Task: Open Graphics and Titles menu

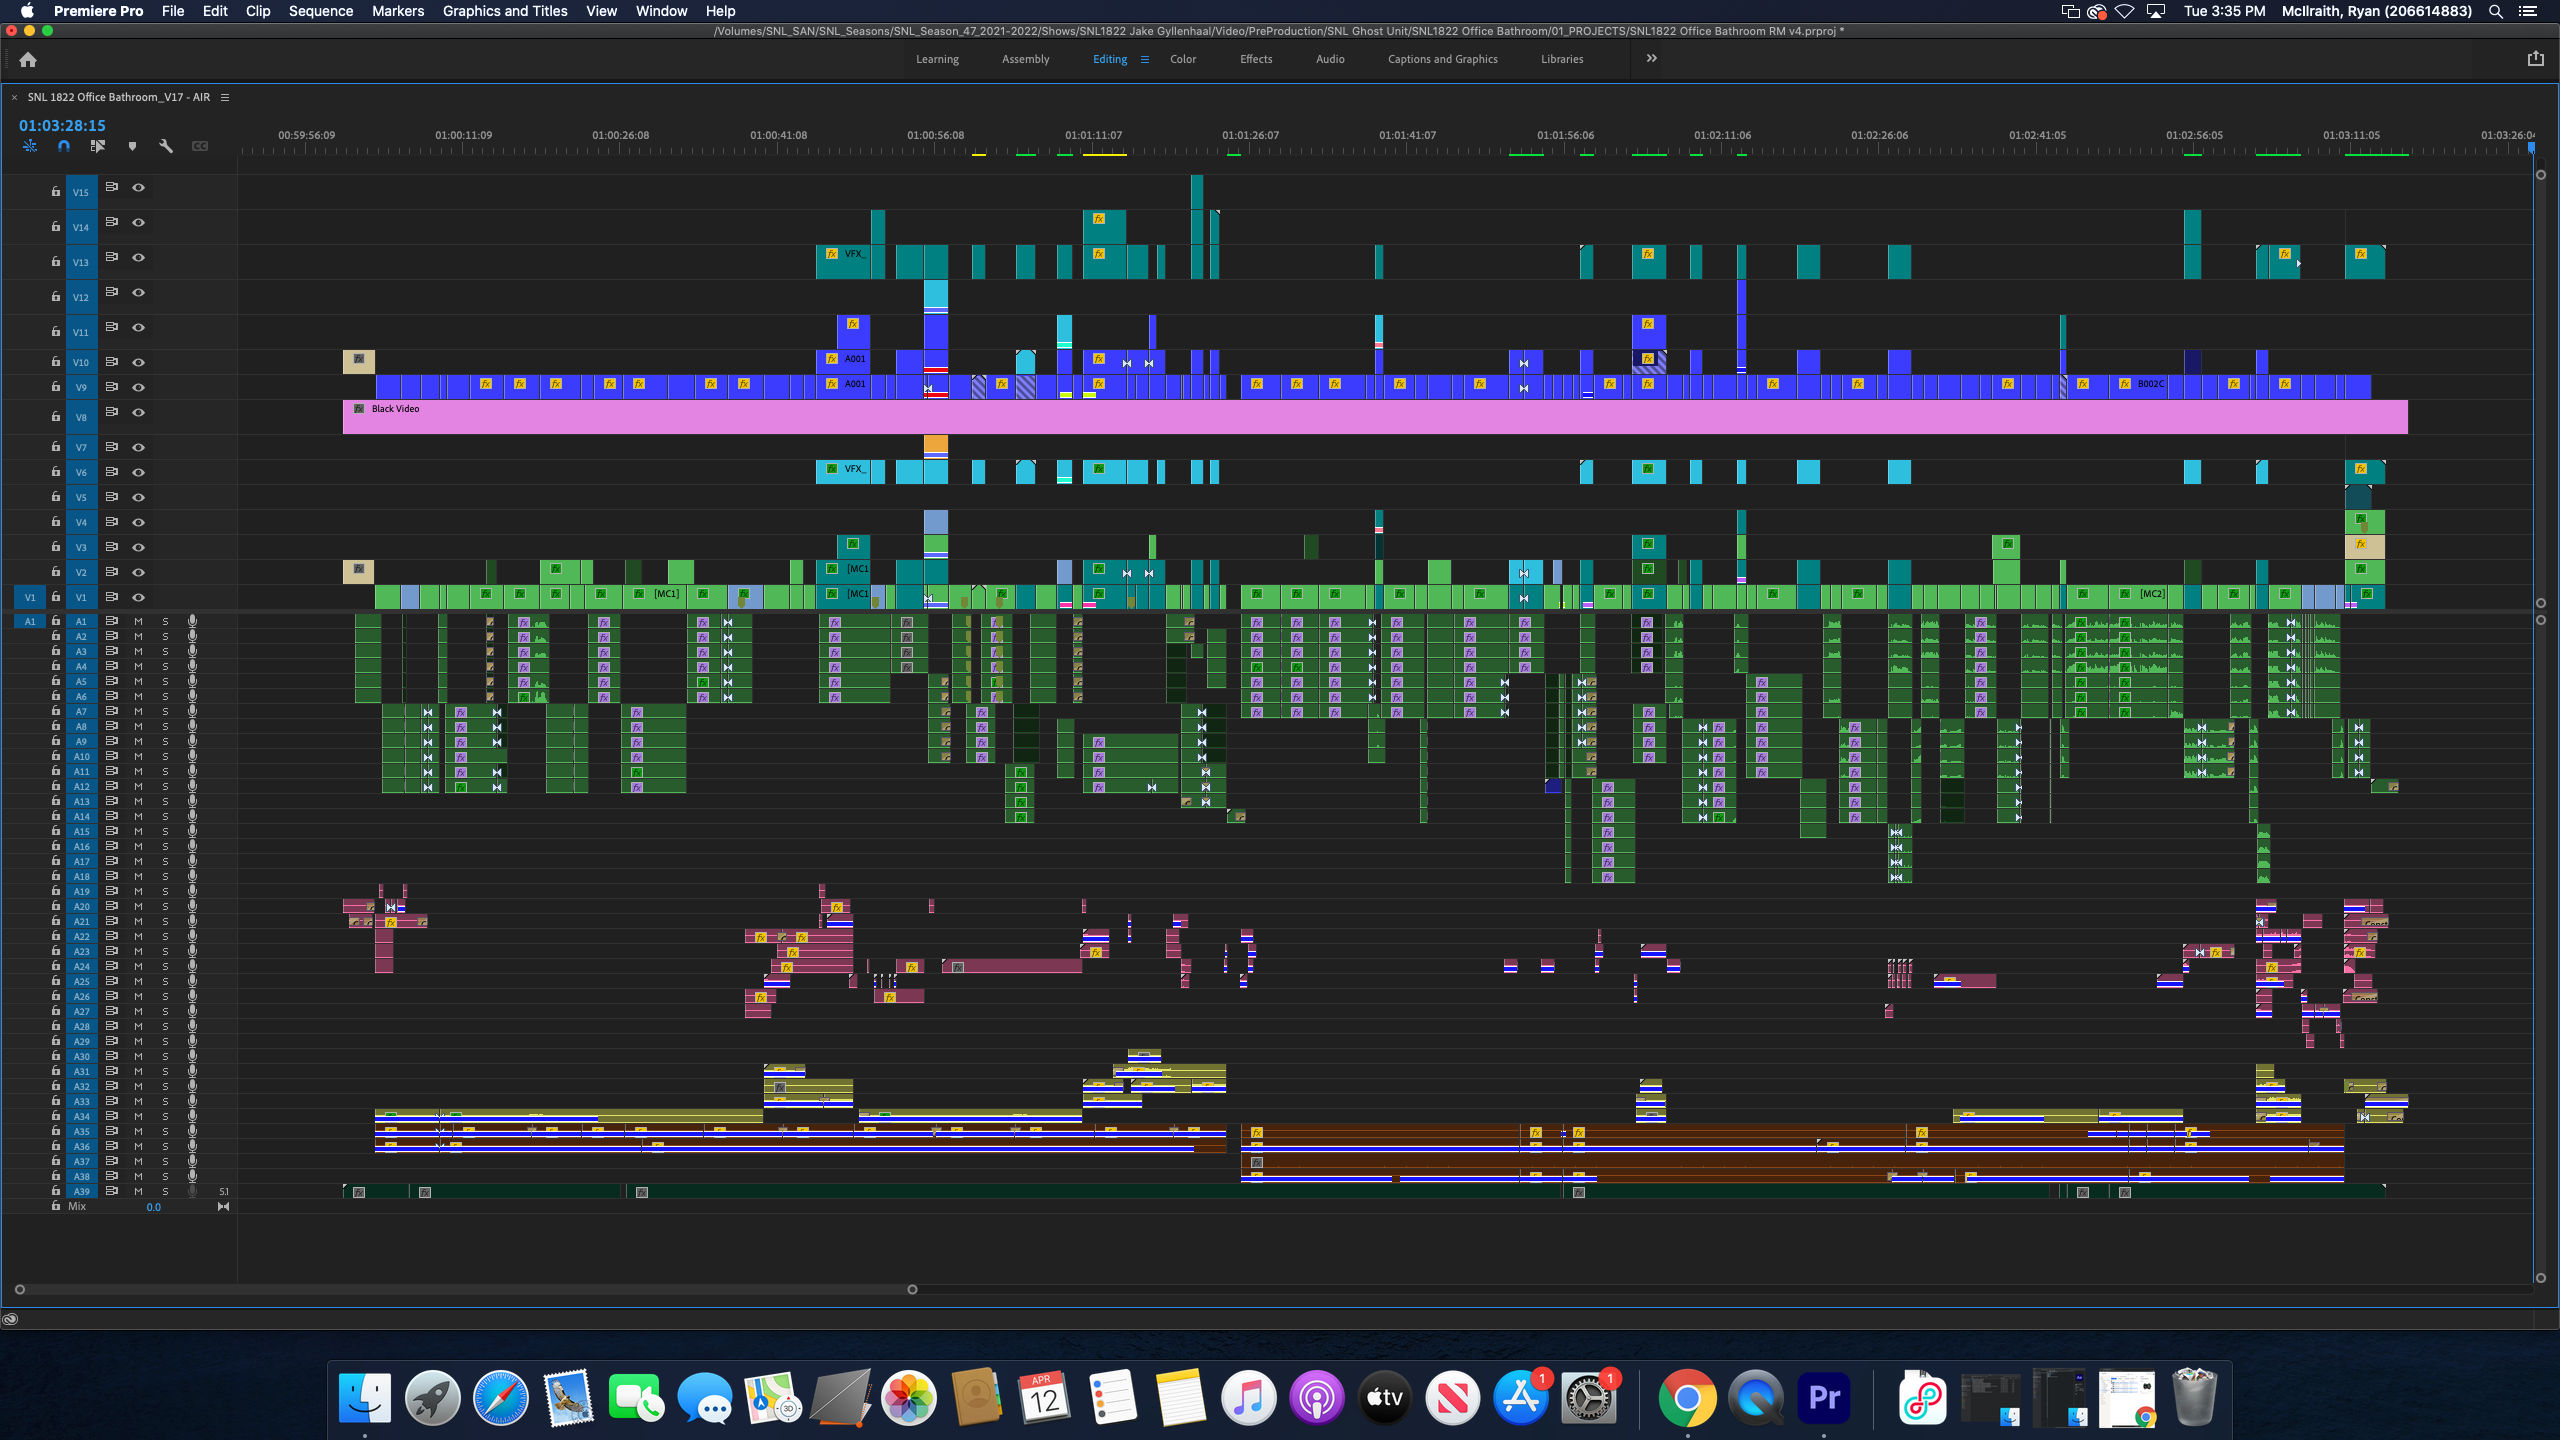Action: [505, 11]
